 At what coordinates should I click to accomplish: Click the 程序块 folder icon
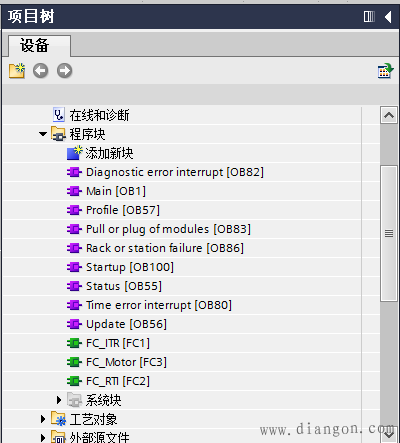point(58,134)
